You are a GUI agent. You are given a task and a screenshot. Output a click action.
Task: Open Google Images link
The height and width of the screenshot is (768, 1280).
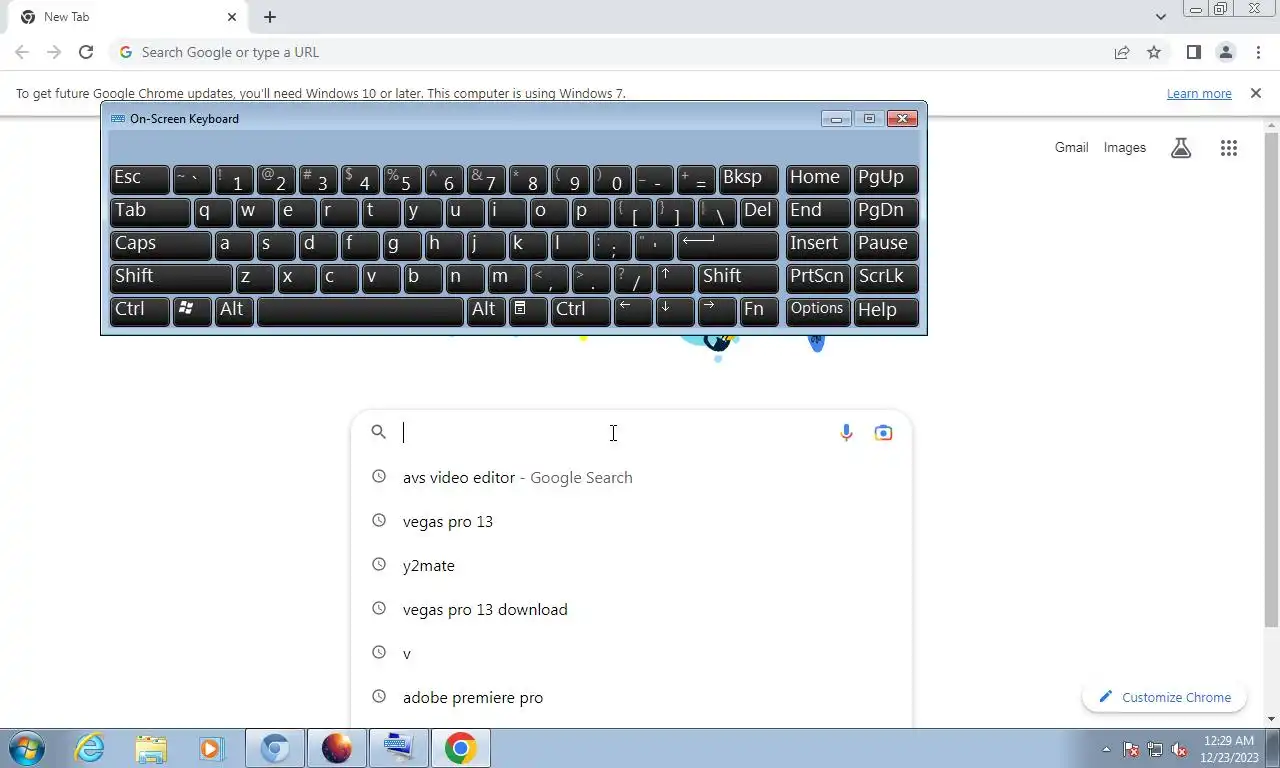click(1124, 147)
